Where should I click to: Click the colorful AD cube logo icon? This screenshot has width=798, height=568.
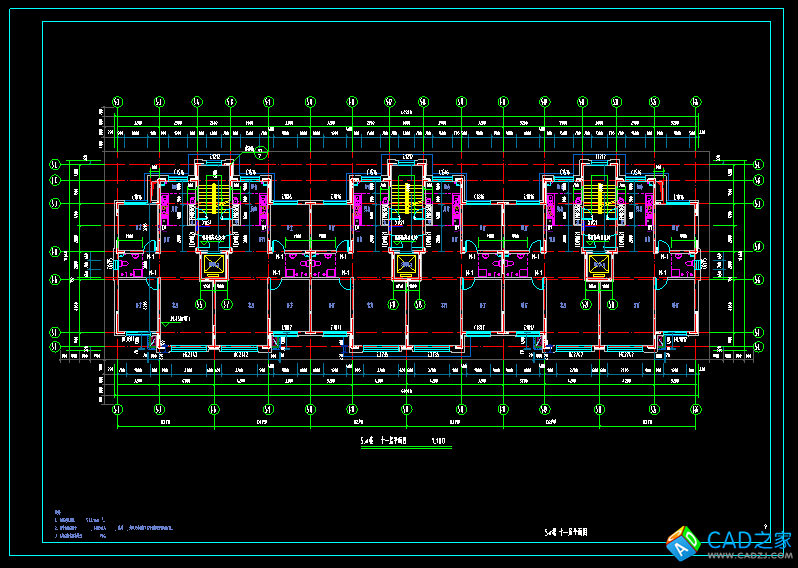tap(683, 541)
